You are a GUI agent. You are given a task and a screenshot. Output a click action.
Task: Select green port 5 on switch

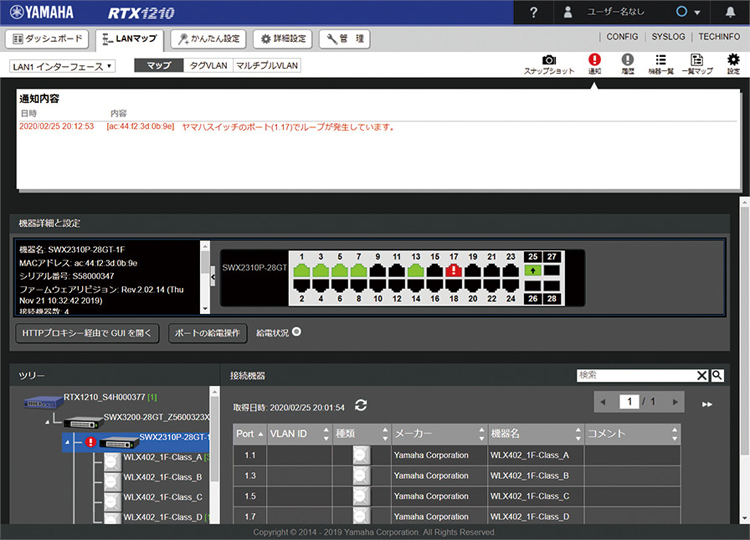pyautogui.click(x=340, y=271)
